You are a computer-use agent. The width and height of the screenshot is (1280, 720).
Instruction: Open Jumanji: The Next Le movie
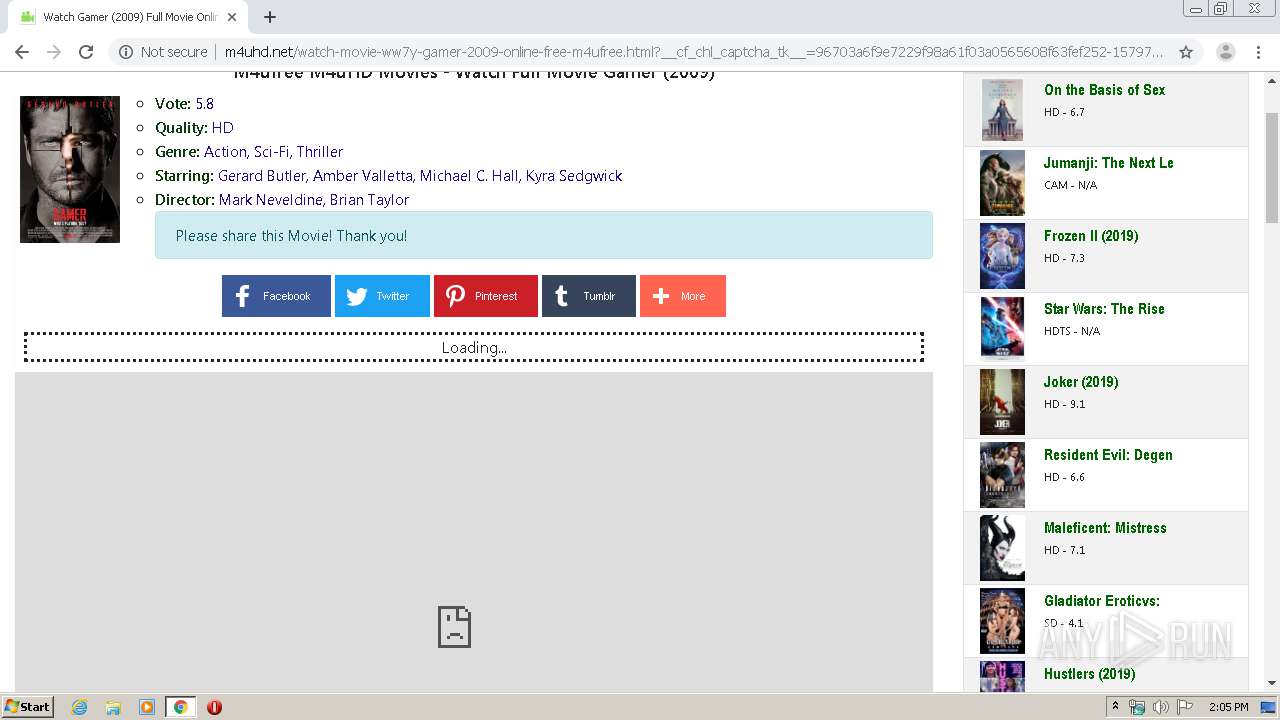tap(1108, 163)
